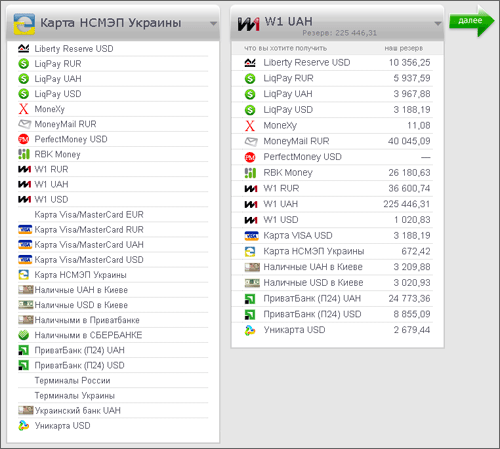The height and width of the screenshot is (449, 500).
Task: Open the W1 UAH dropdown arrow
Action: 438,24
